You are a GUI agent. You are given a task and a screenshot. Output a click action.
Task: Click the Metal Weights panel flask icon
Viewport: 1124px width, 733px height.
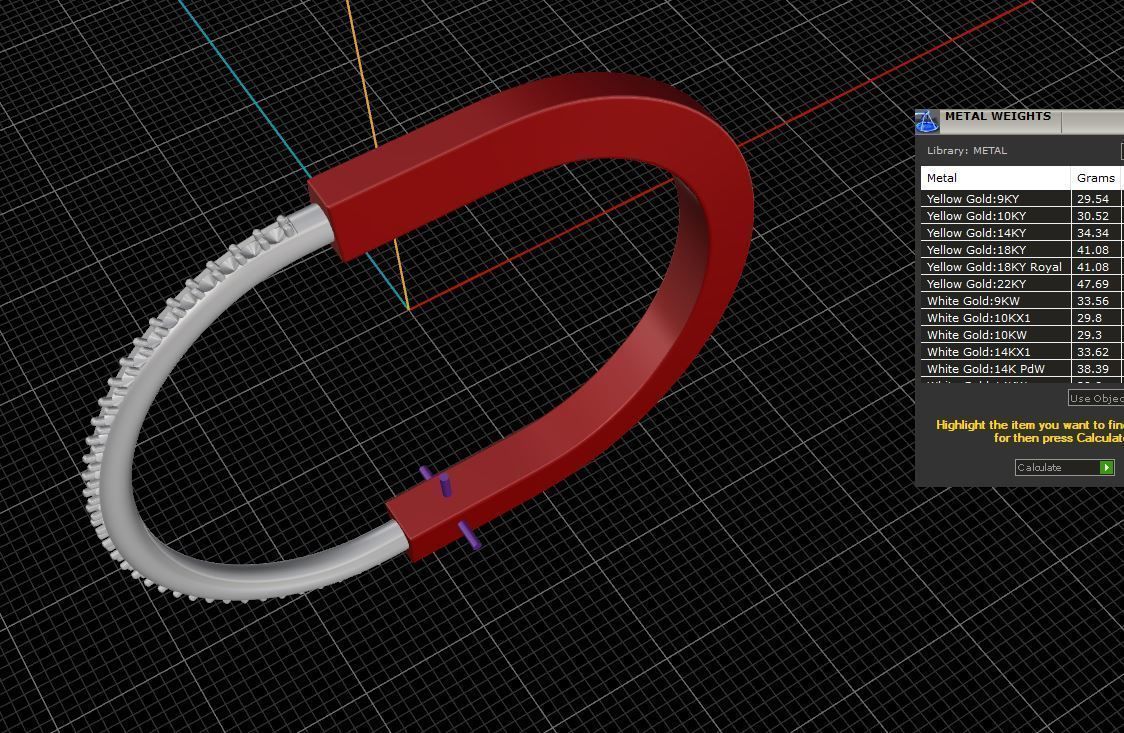pos(925,121)
